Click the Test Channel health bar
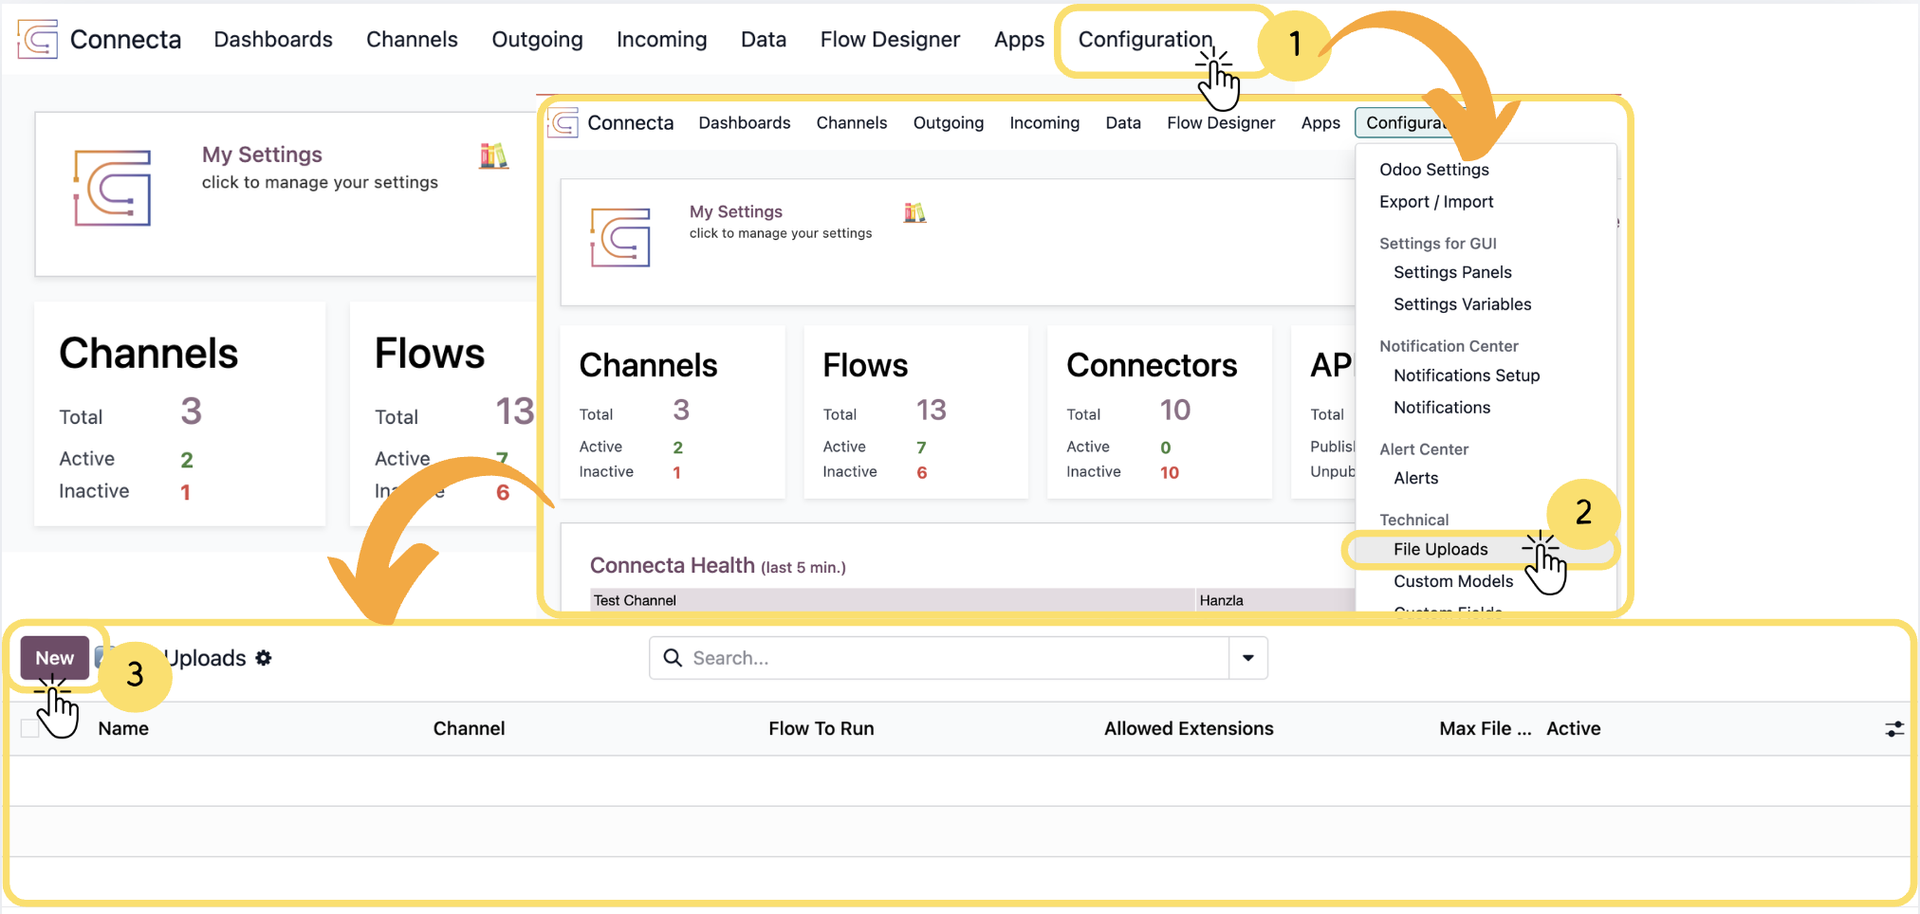This screenshot has width=1920, height=914. coord(893,600)
